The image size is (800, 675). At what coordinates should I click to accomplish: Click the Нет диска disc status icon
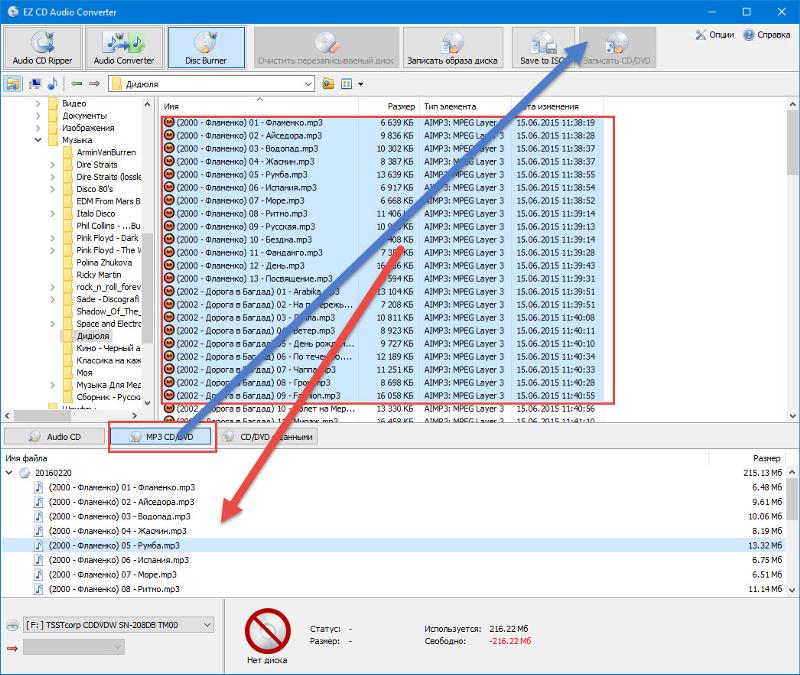tap(267, 631)
